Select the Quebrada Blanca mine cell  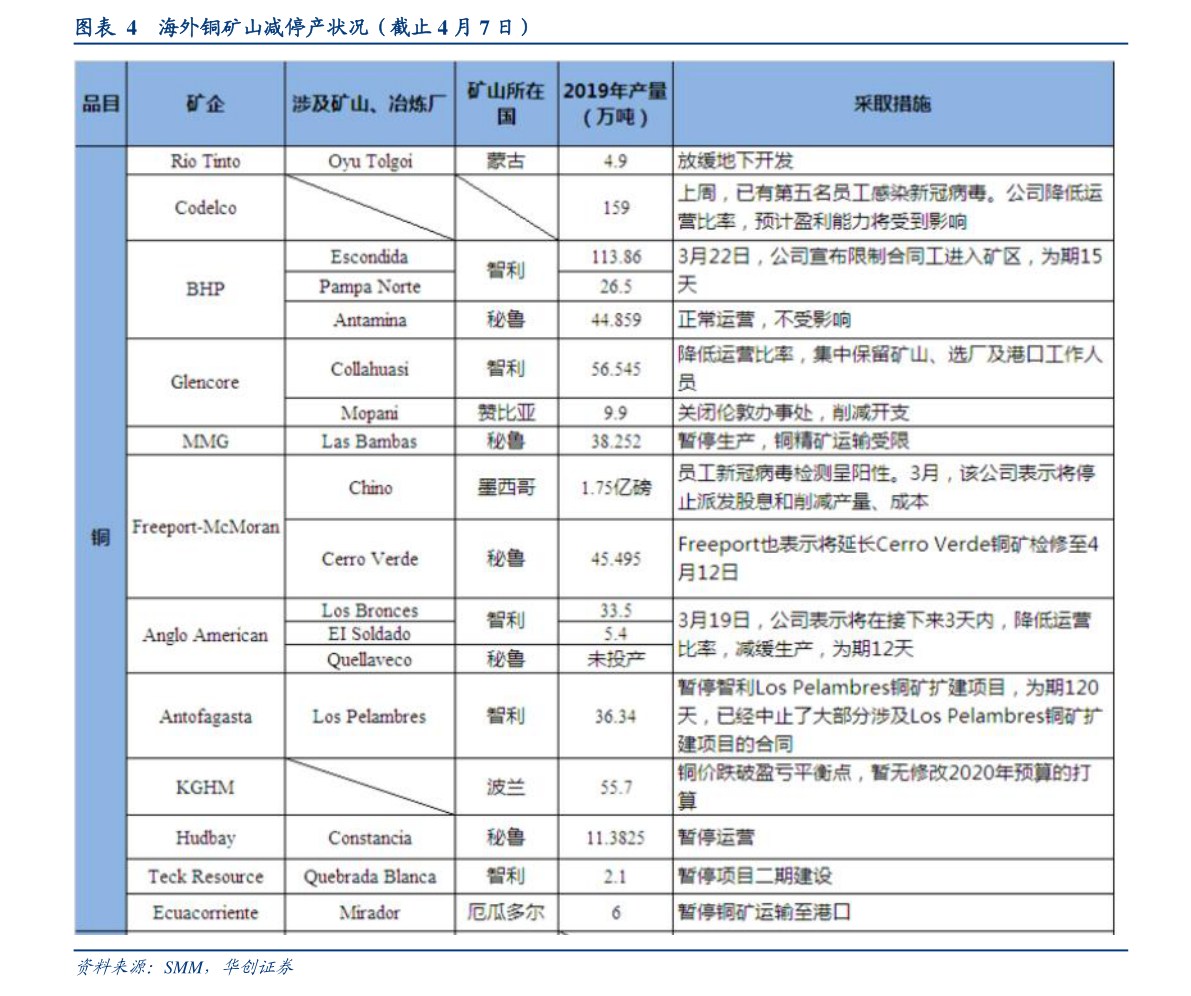370,877
